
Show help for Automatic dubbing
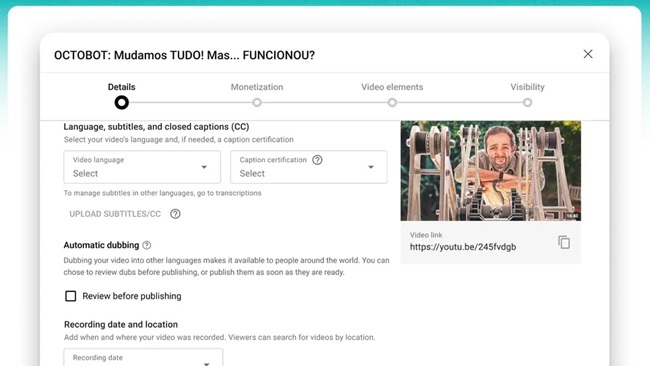click(x=147, y=245)
